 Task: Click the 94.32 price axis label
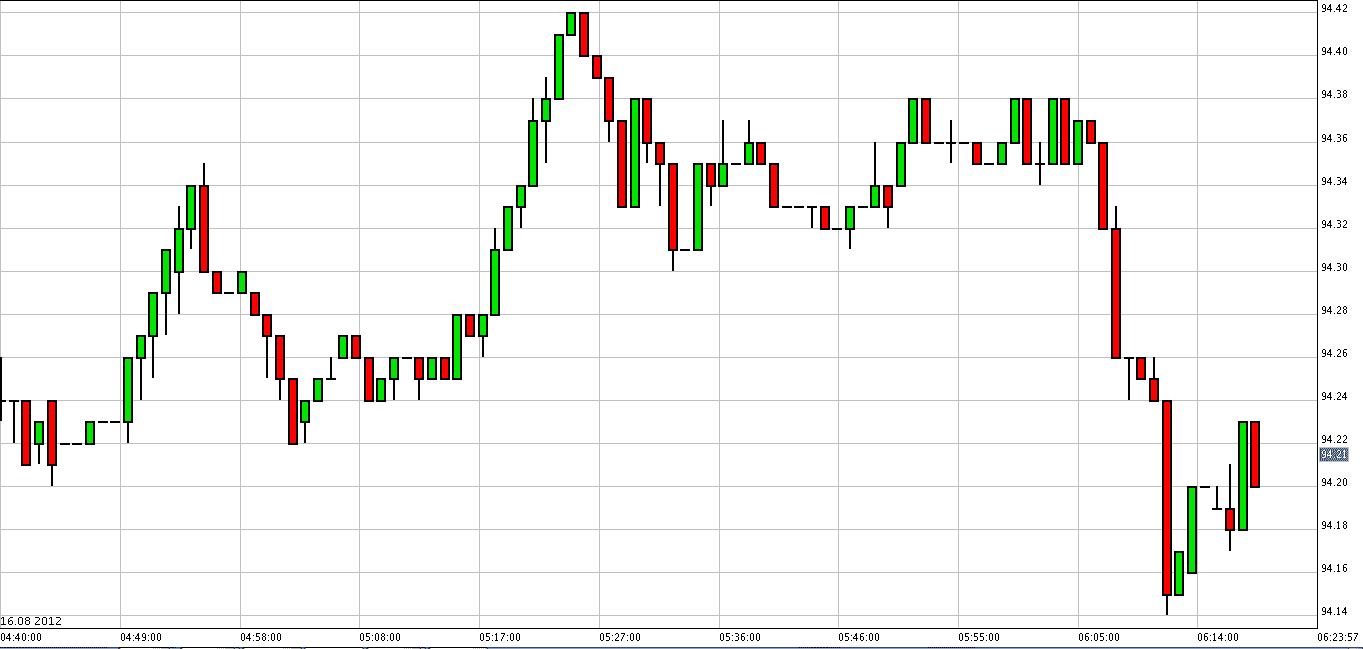1334,224
